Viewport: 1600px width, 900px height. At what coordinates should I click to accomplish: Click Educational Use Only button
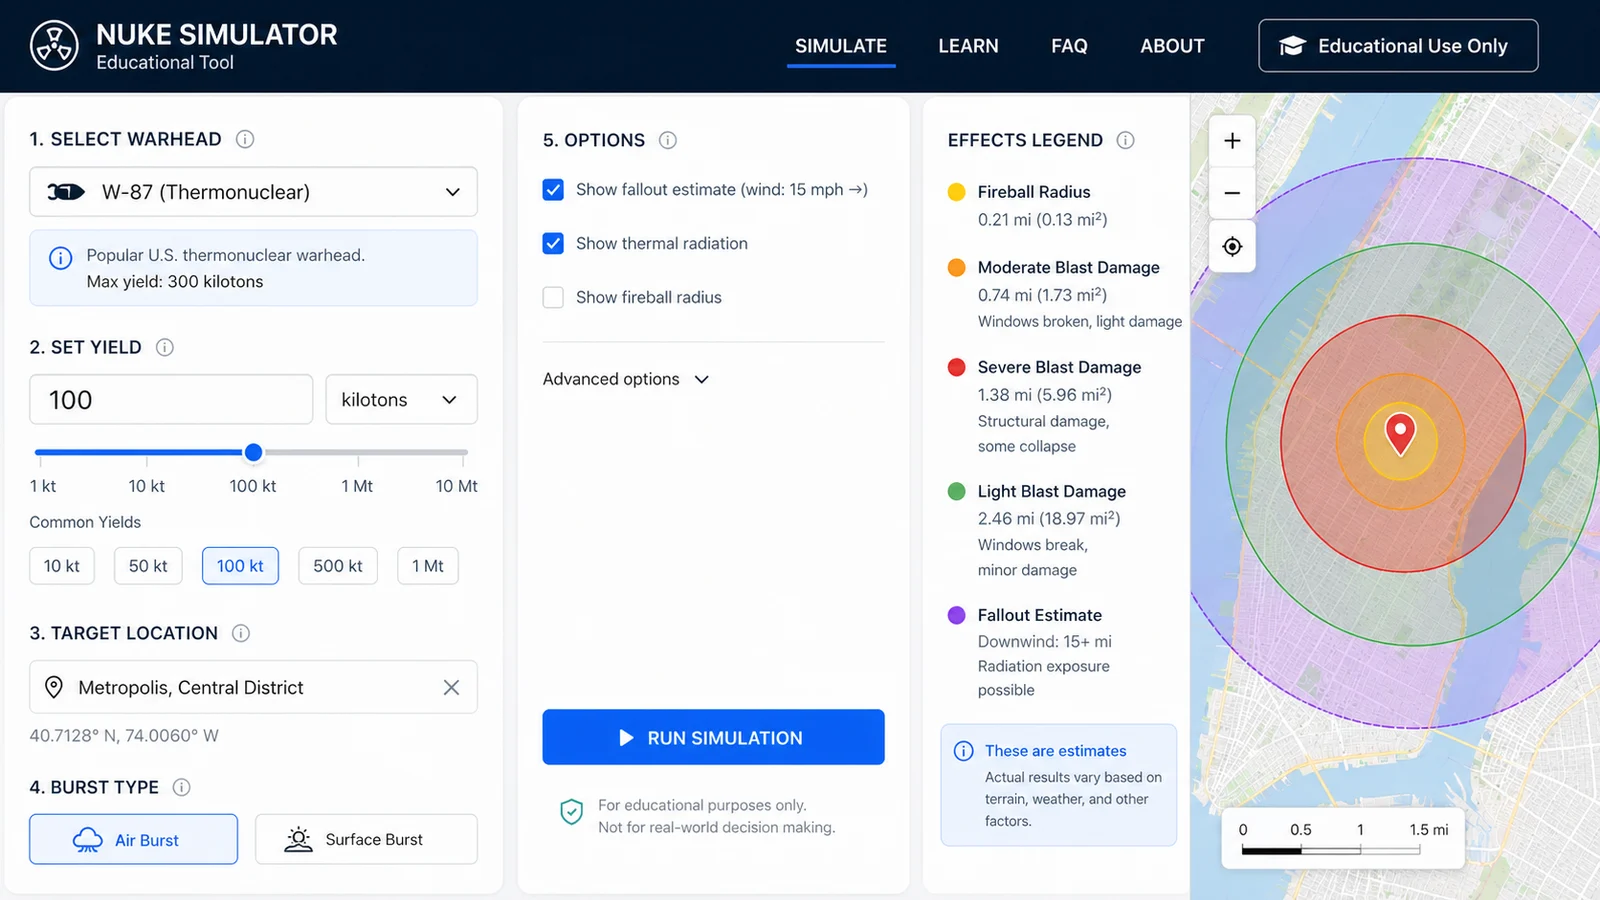pos(1398,46)
